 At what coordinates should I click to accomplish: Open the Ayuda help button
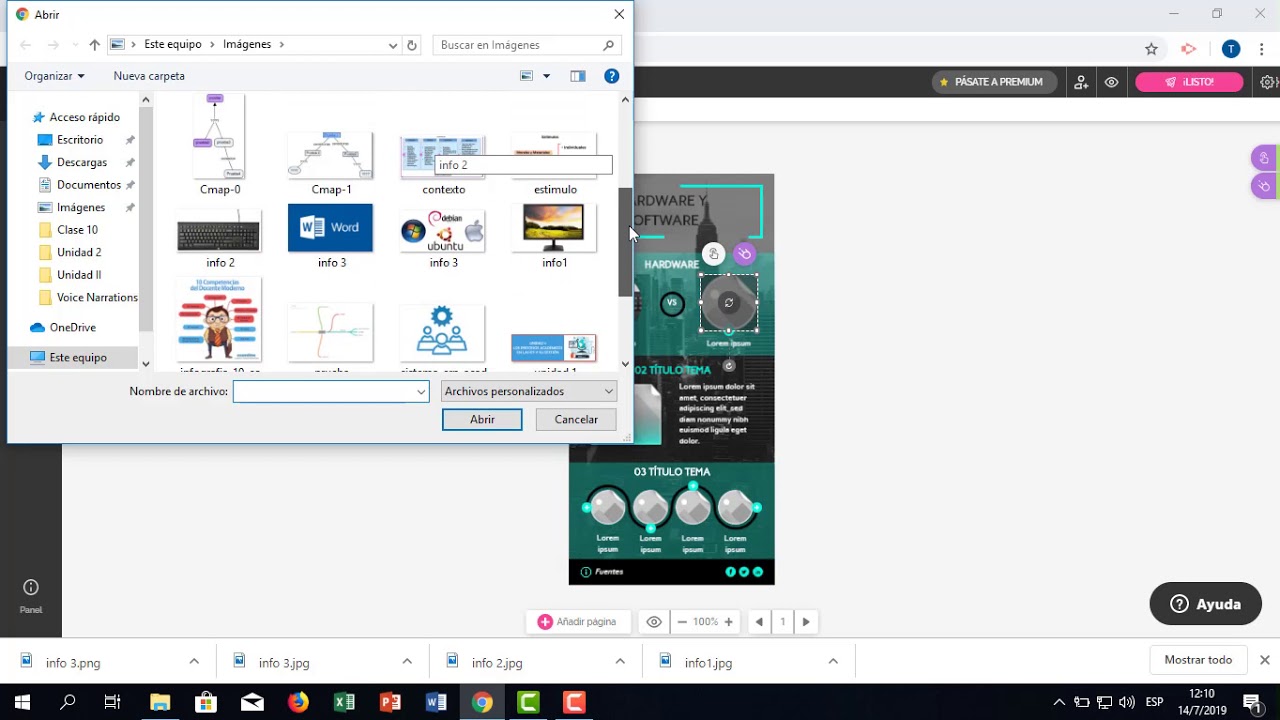coord(1206,604)
